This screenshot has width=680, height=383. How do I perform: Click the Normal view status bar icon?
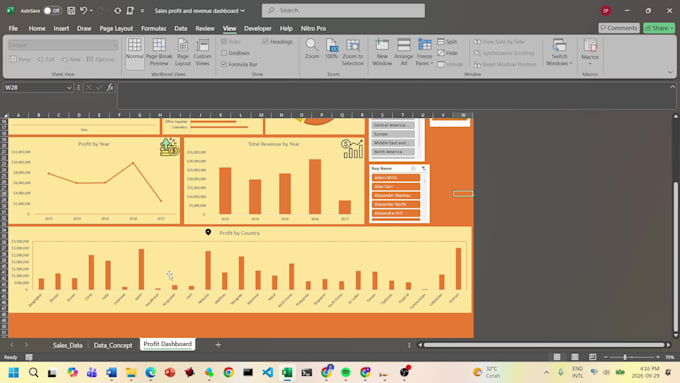point(557,357)
